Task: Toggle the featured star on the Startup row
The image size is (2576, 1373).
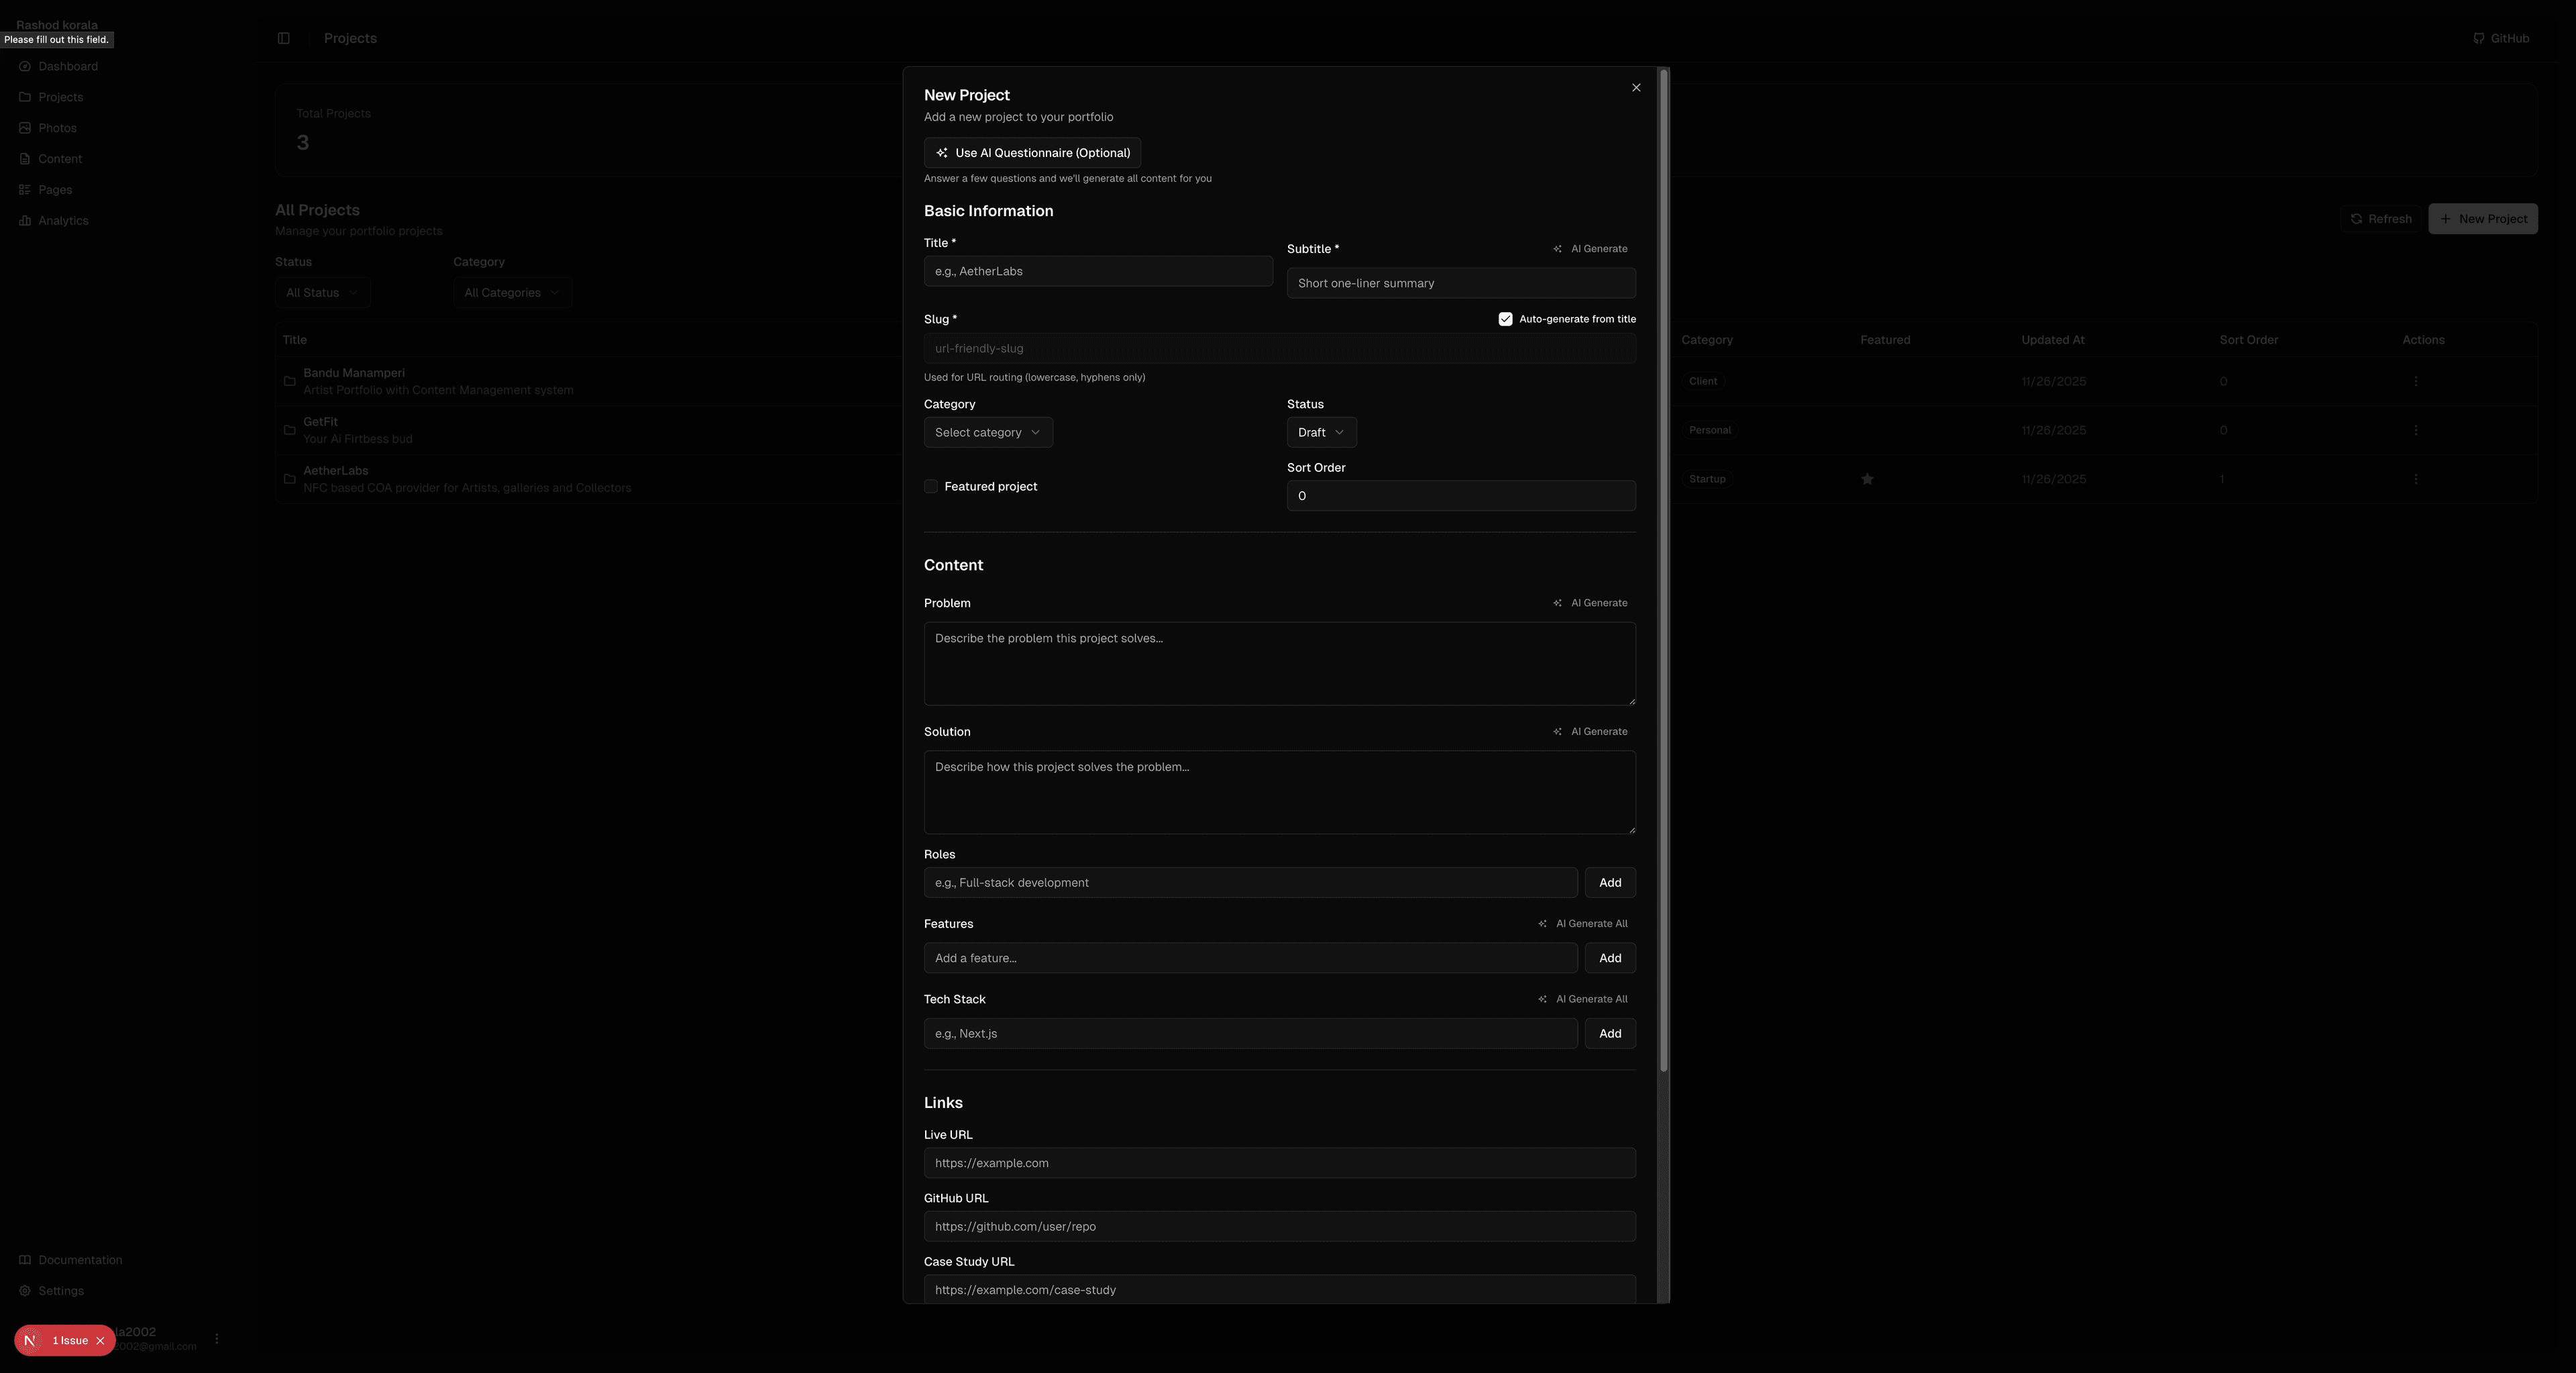Action: [x=1867, y=478]
